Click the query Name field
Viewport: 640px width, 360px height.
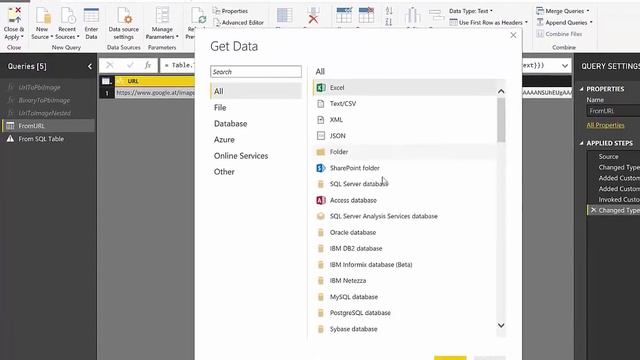click(613, 111)
